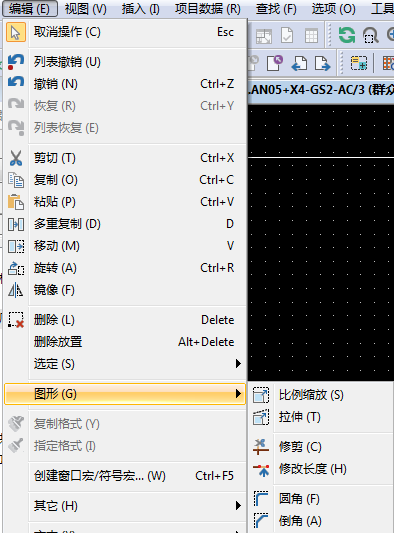This screenshot has height=533, width=394.
Task: Click the yellow dashed selection area toolbar icon
Action: 359,63
